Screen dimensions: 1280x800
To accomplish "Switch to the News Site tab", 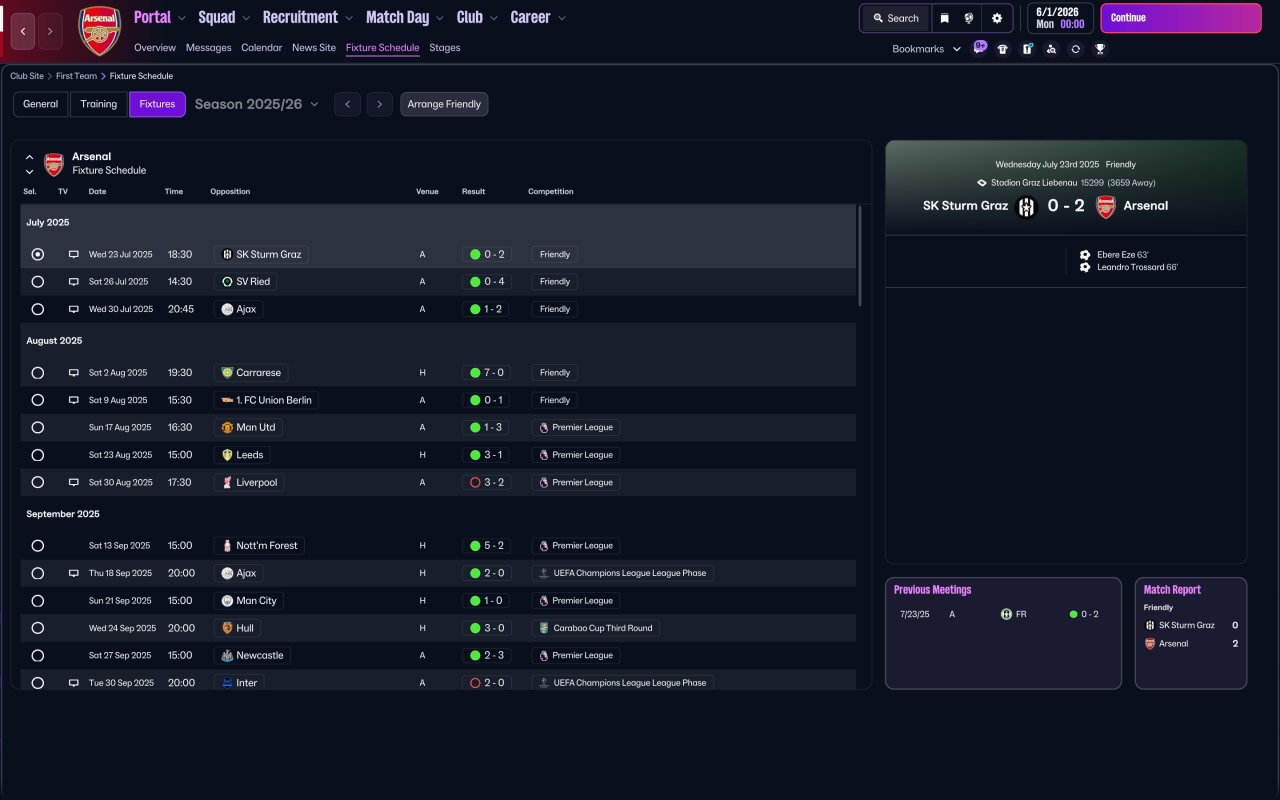I will tap(314, 48).
